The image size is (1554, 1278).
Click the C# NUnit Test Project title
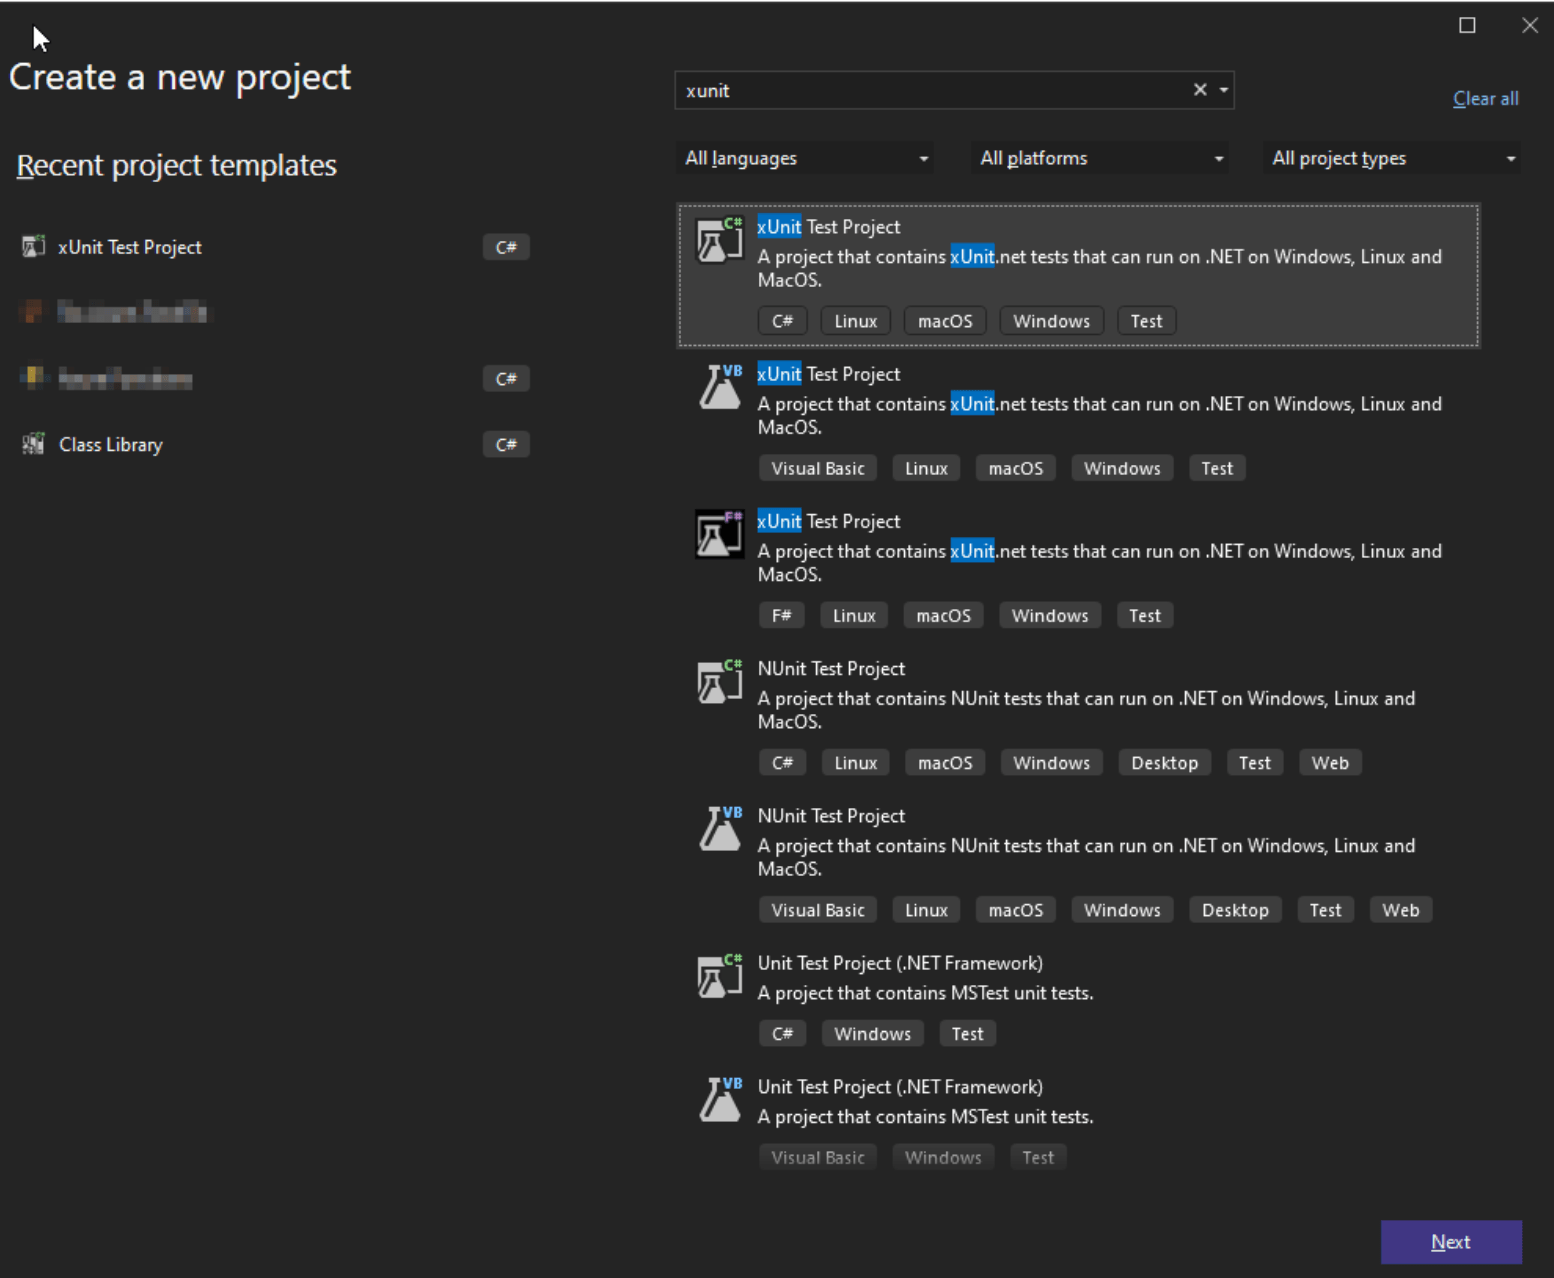point(831,668)
